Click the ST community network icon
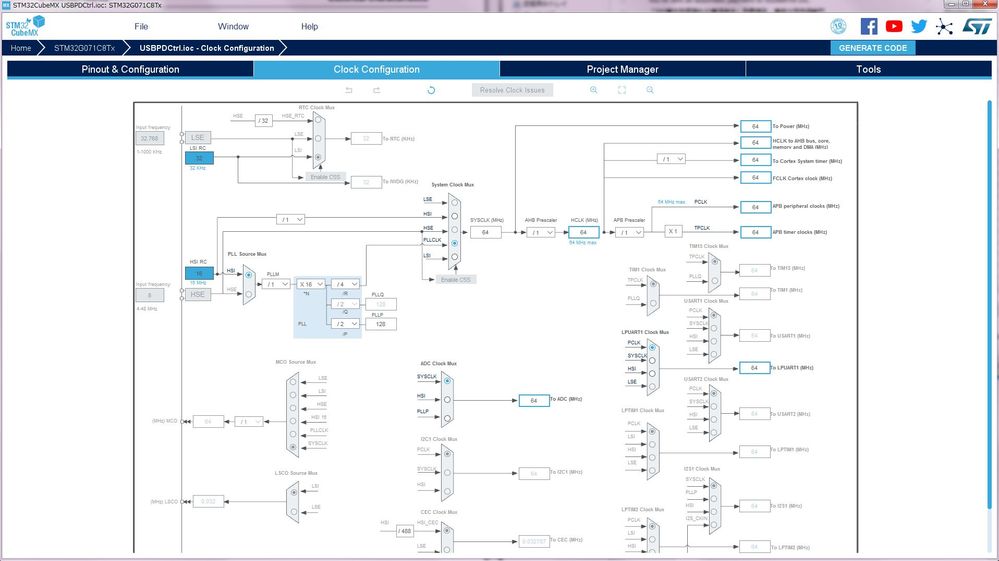Screen dimensions: 999x561 point(944,26)
